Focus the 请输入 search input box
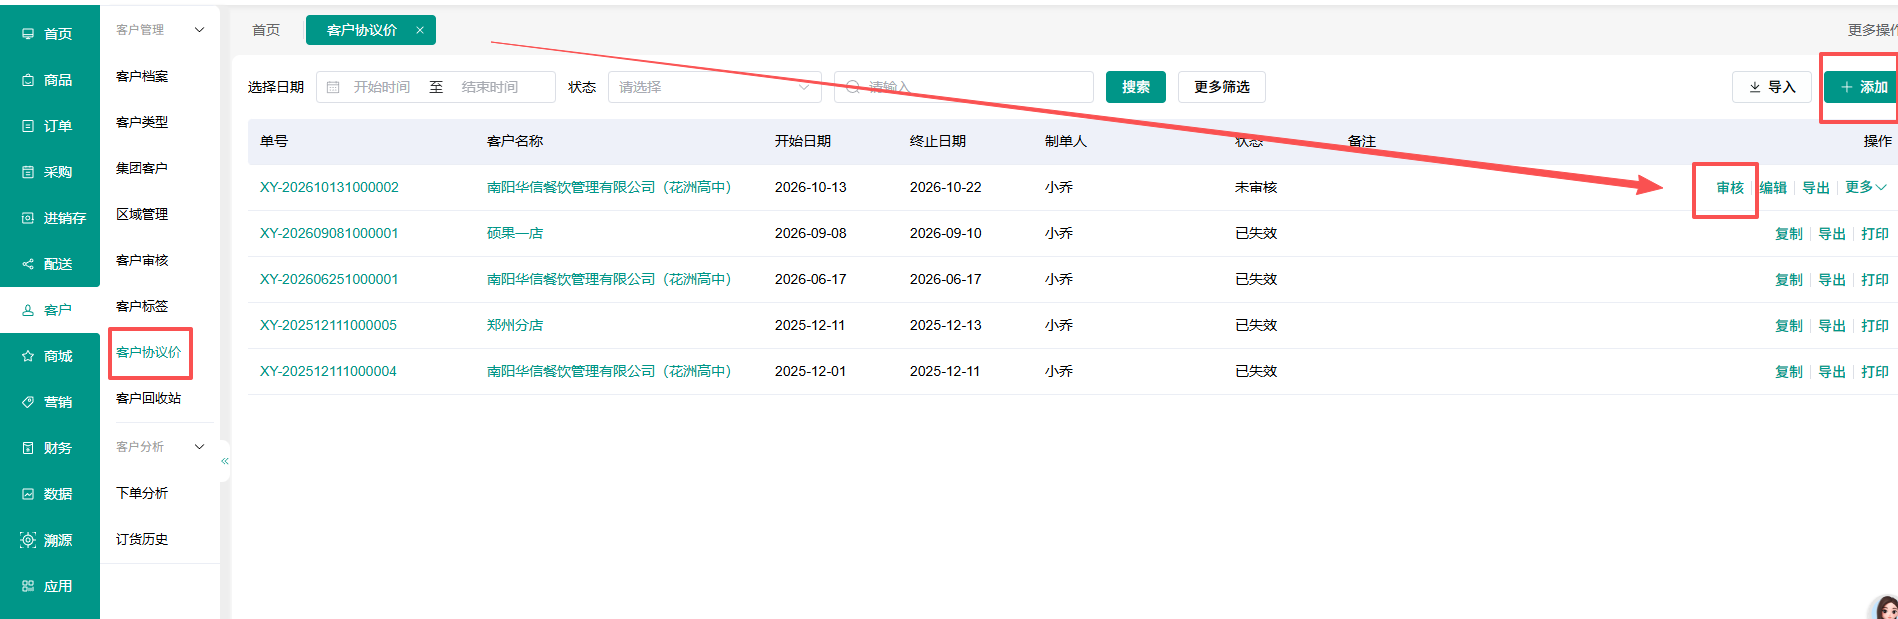Image resolution: width=1898 pixels, height=619 pixels. click(x=964, y=87)
